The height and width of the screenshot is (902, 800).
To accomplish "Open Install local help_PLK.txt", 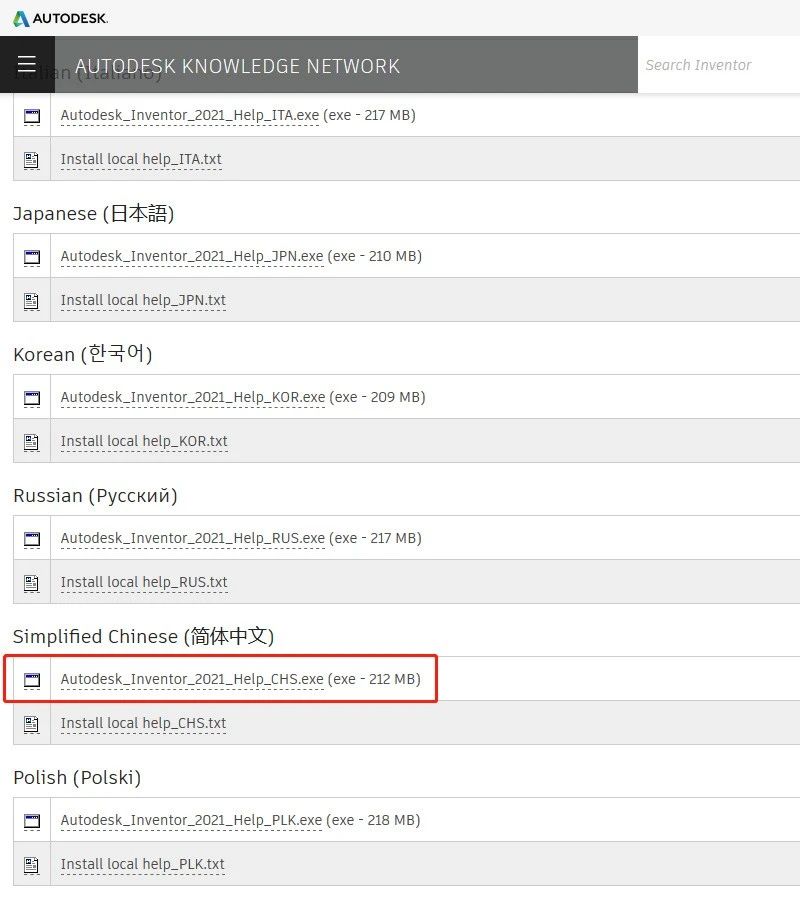I will (x=143, y=864).
